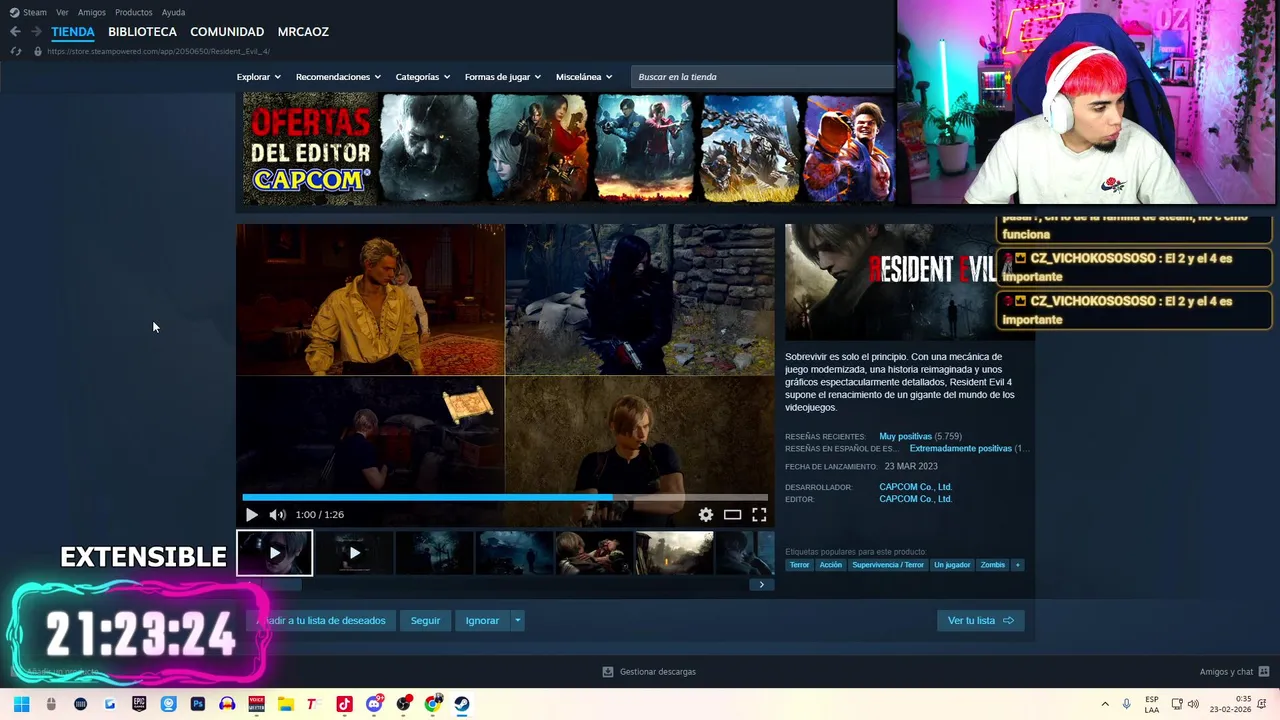
Task: Expand more tags with plus button
Action: click(1018, 565)
